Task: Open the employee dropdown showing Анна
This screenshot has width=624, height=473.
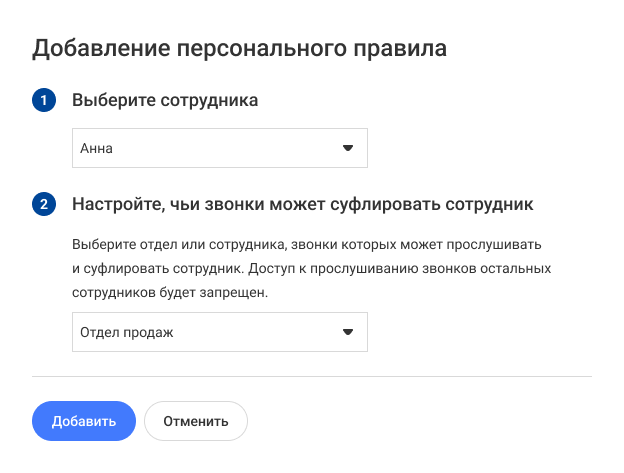Action: click(x=220, y=148)
